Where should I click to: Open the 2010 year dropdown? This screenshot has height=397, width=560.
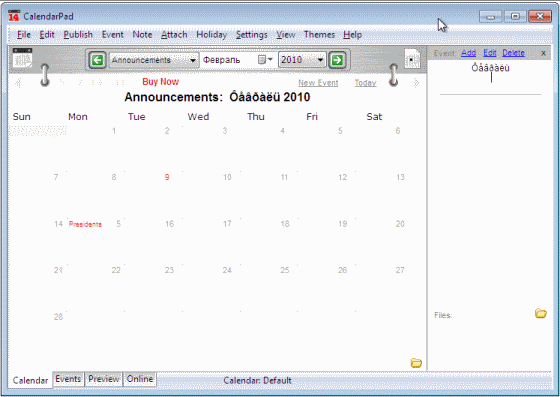coord(301,60)
